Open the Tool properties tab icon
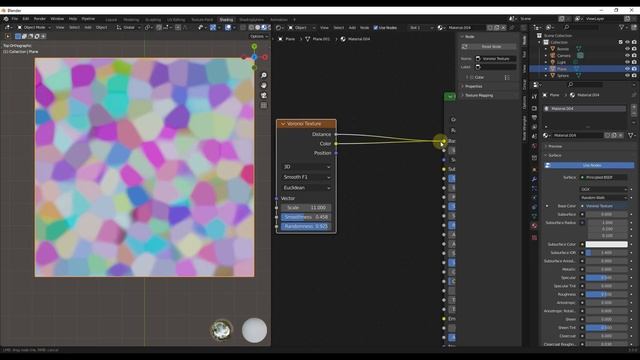 [x=534, y=96]
